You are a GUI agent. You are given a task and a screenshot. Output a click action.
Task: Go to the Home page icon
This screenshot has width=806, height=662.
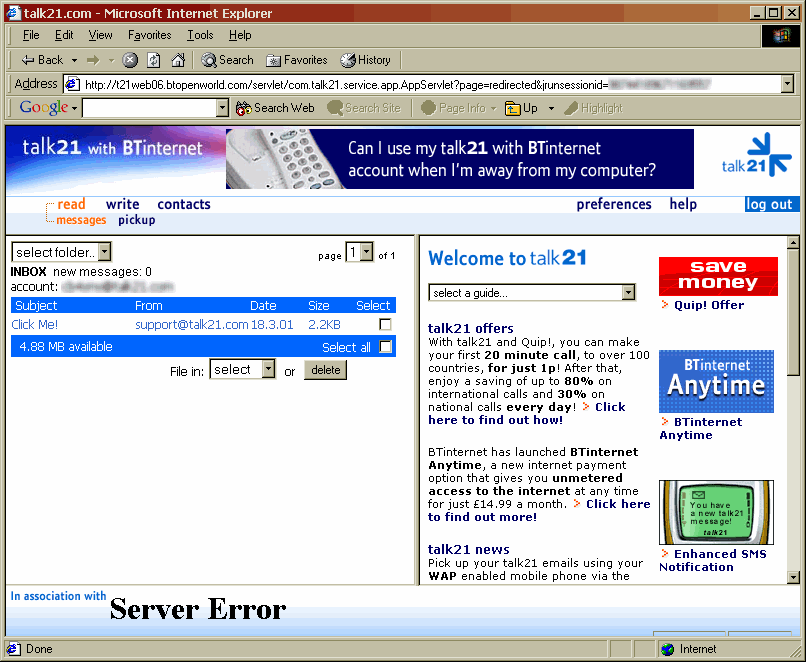pos(178,60)
